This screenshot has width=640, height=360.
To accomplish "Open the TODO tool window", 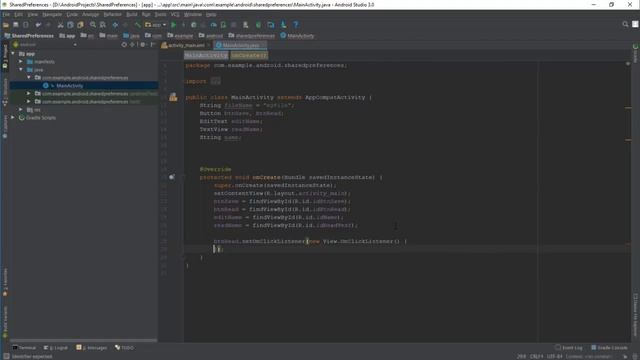I will pyautogui.click(x=124, y=348).
